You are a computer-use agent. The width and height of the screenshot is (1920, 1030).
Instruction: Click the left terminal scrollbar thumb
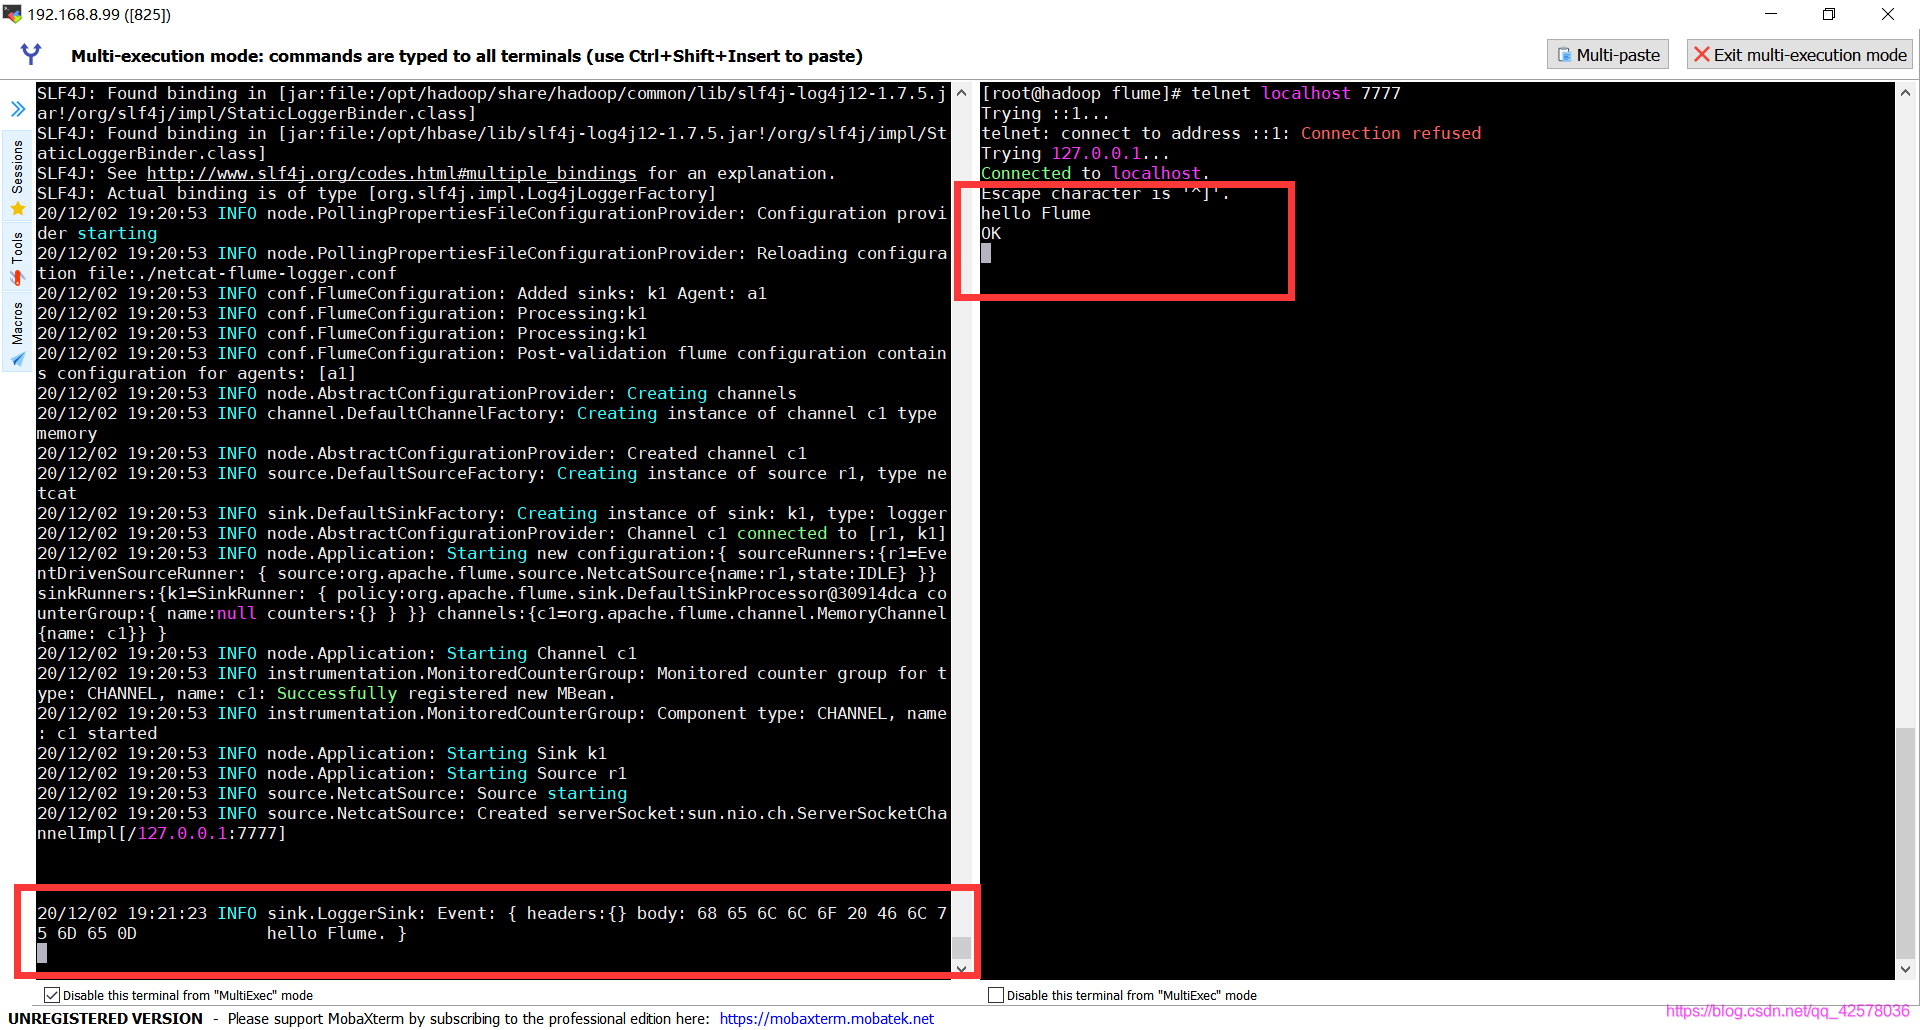pyautogui.click(x=961, y=946)
